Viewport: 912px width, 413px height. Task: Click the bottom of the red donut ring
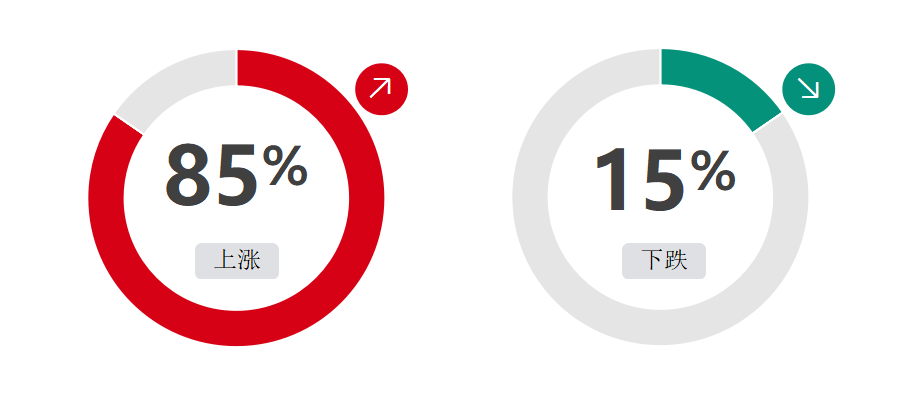[236, 328]
